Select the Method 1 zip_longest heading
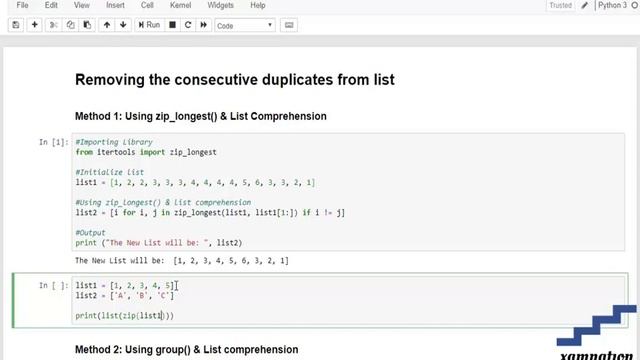 (x=201, y=116)
